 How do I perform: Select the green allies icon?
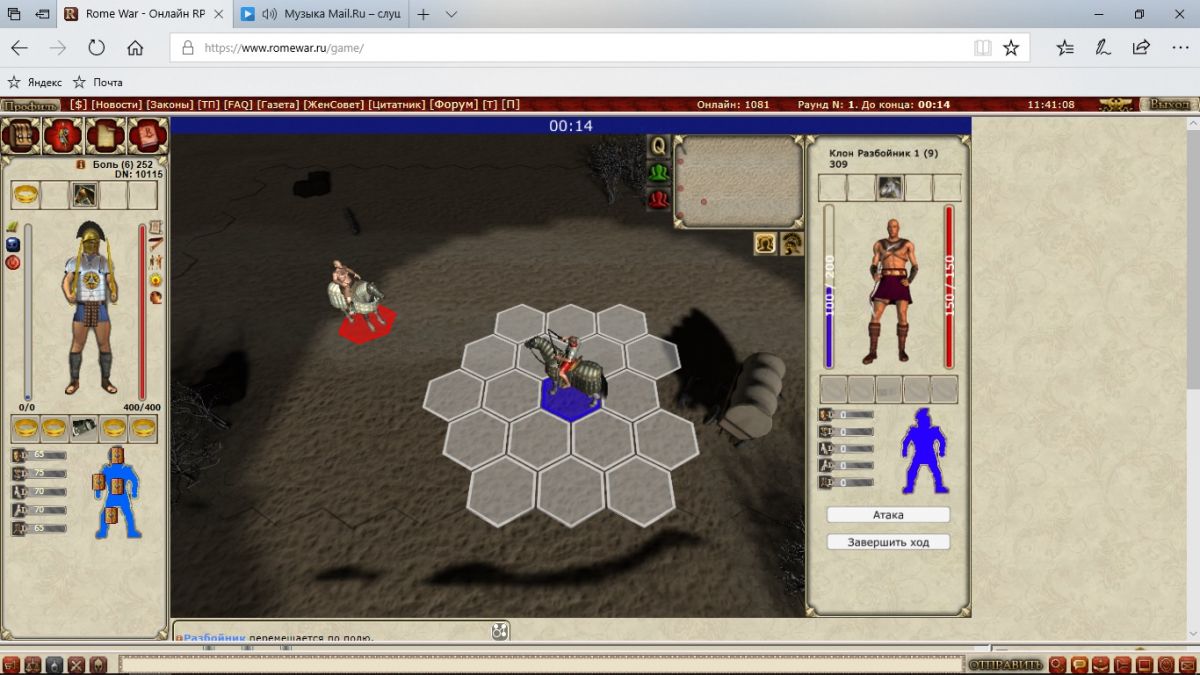click(x=658, y=172)
